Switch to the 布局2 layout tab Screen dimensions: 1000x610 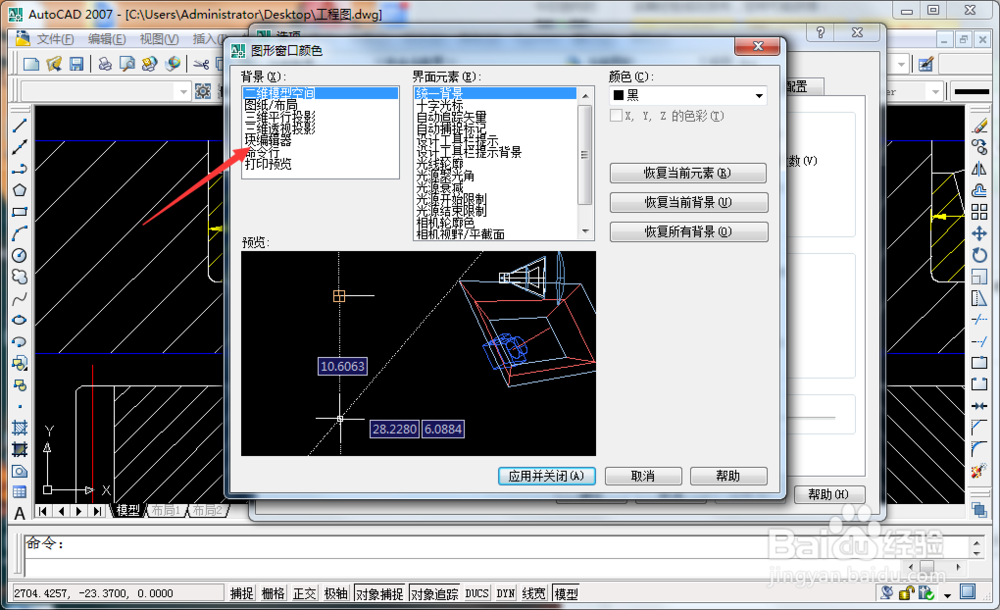(x=207, y=510)
